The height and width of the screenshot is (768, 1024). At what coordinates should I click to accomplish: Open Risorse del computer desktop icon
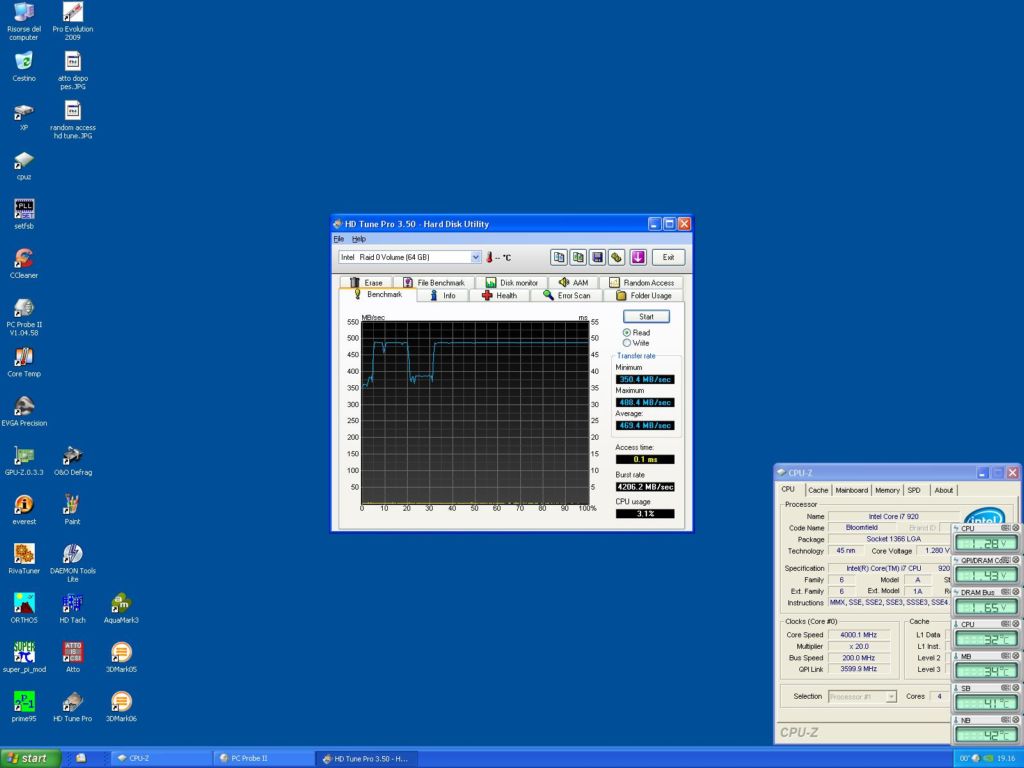tap(24, 21)
